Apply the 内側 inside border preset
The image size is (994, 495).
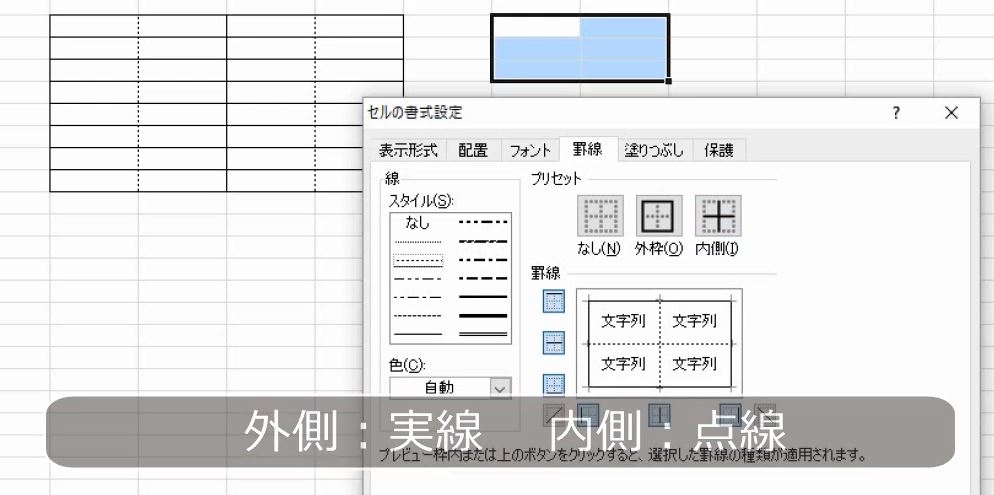718,216
